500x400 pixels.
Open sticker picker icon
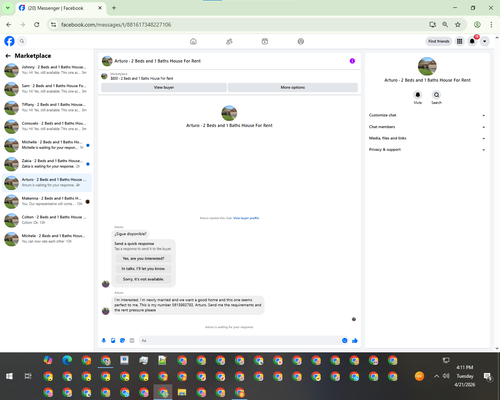(x=122, y=340)
